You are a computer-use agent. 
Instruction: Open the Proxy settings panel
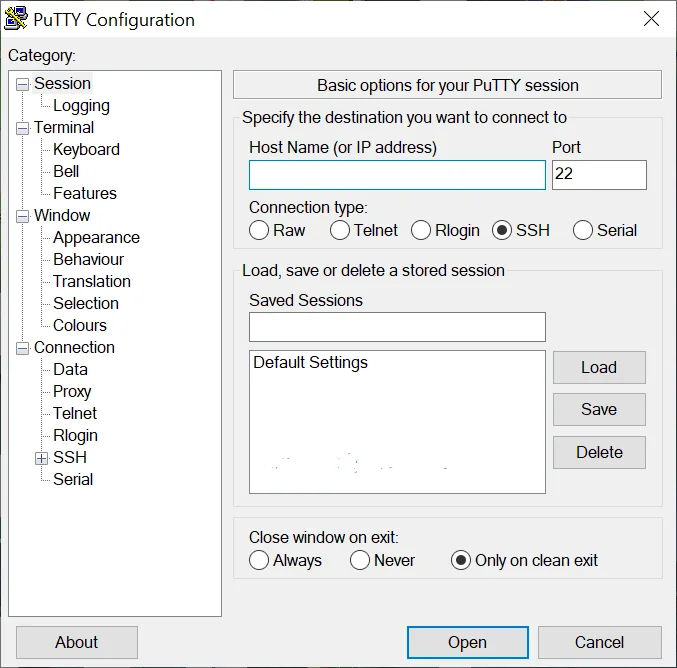click(x=72, y=392)
